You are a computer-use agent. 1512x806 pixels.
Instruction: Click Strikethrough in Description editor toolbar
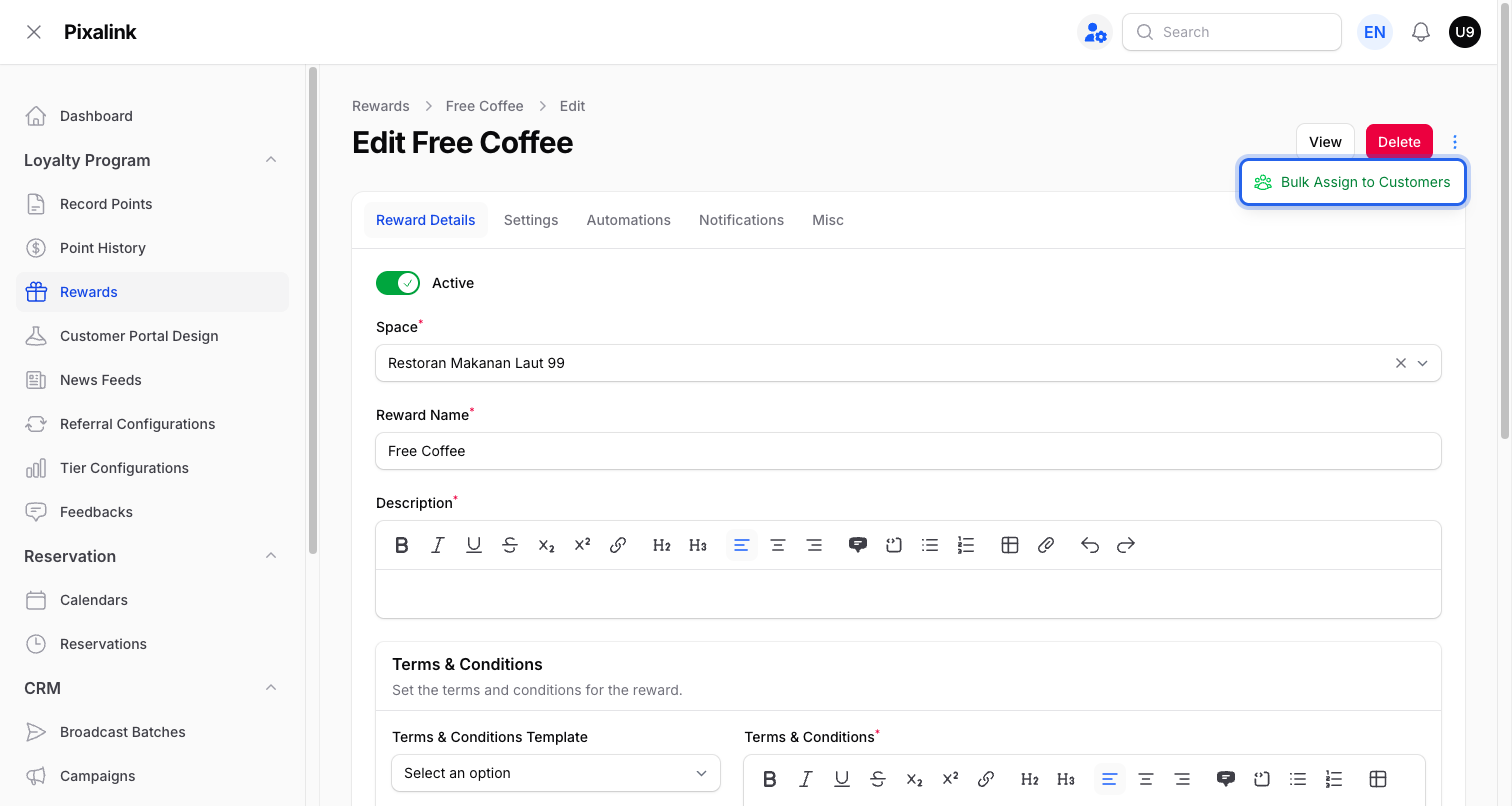510,545
